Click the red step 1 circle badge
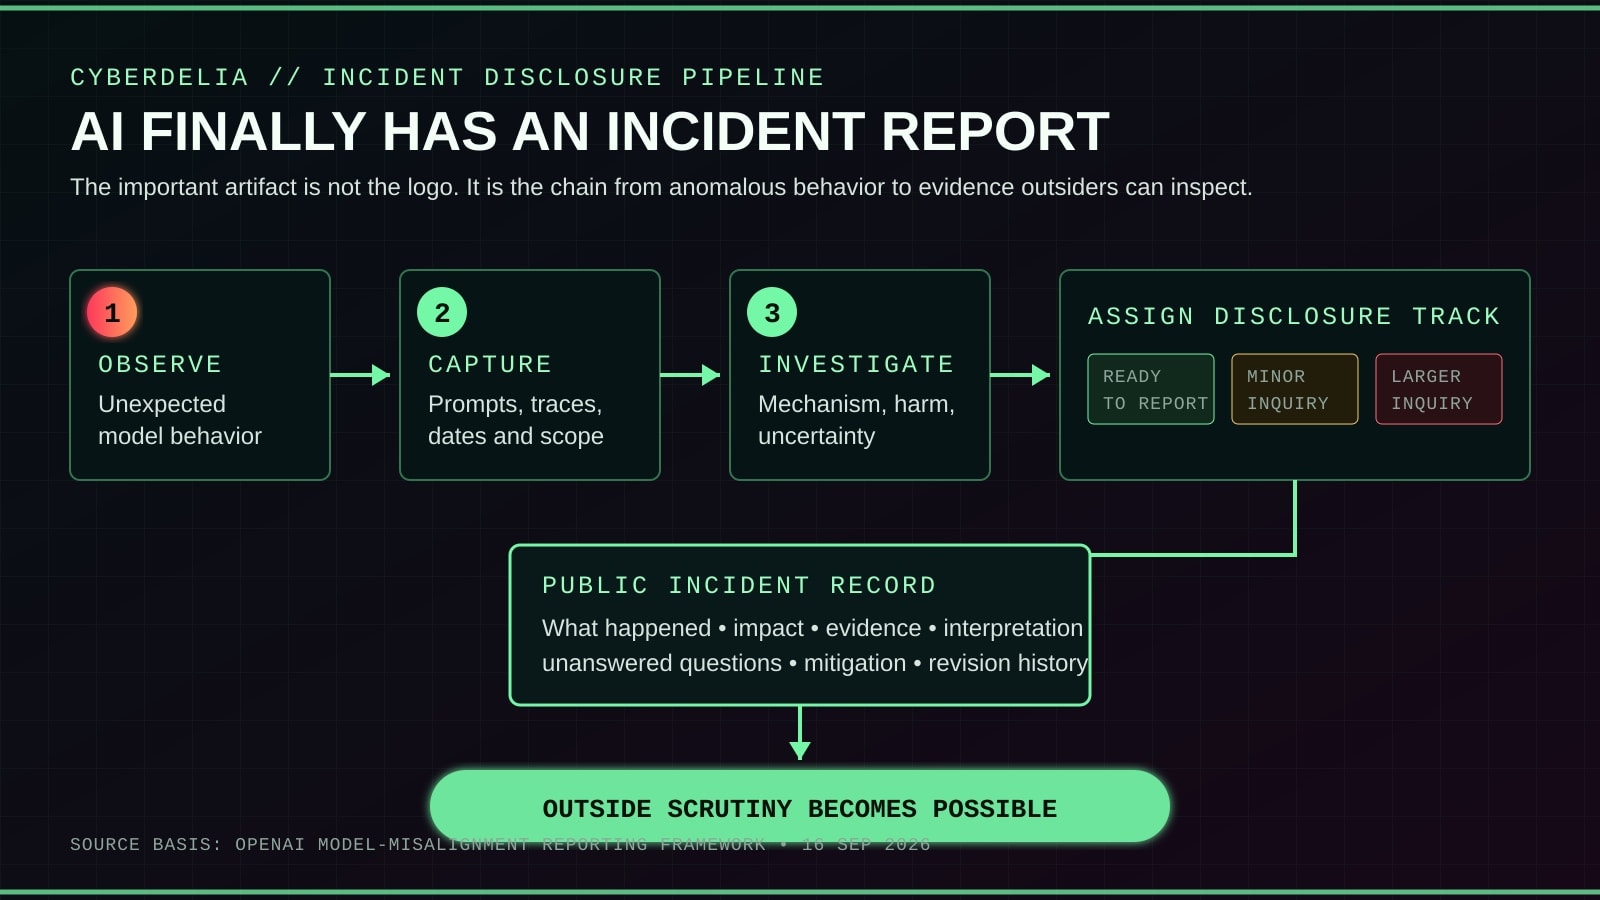 112,312
